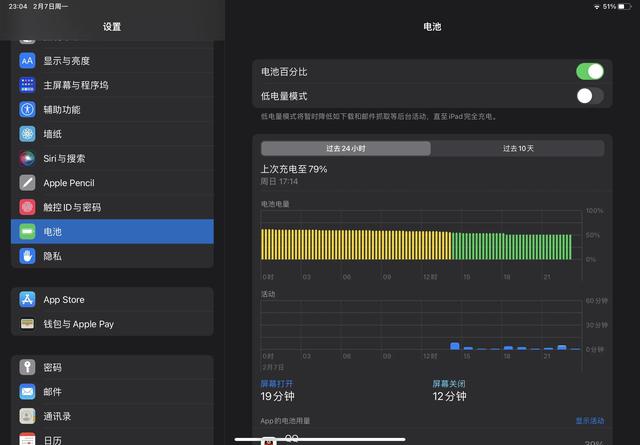Switch to 过去10天 tab
Viewport: 640px width, 445px height.
click(x=517, y=148)
